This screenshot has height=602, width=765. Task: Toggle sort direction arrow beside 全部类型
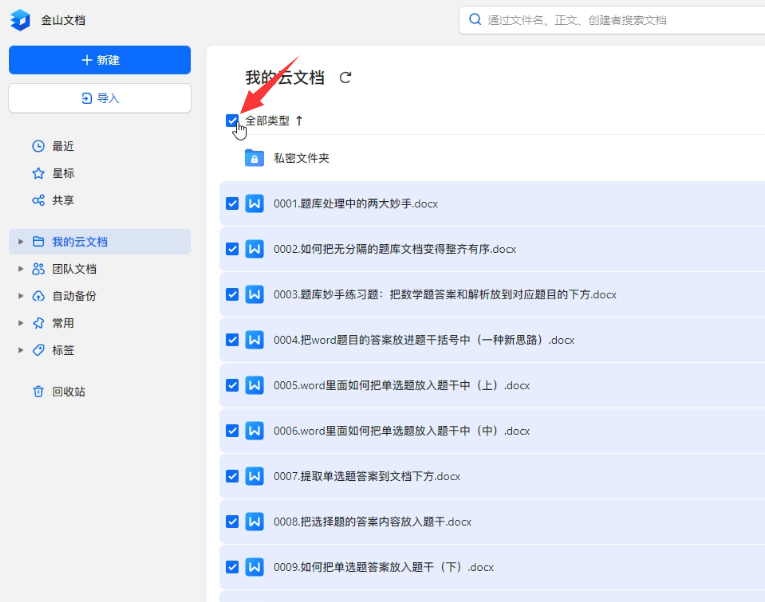click(299, 120)
